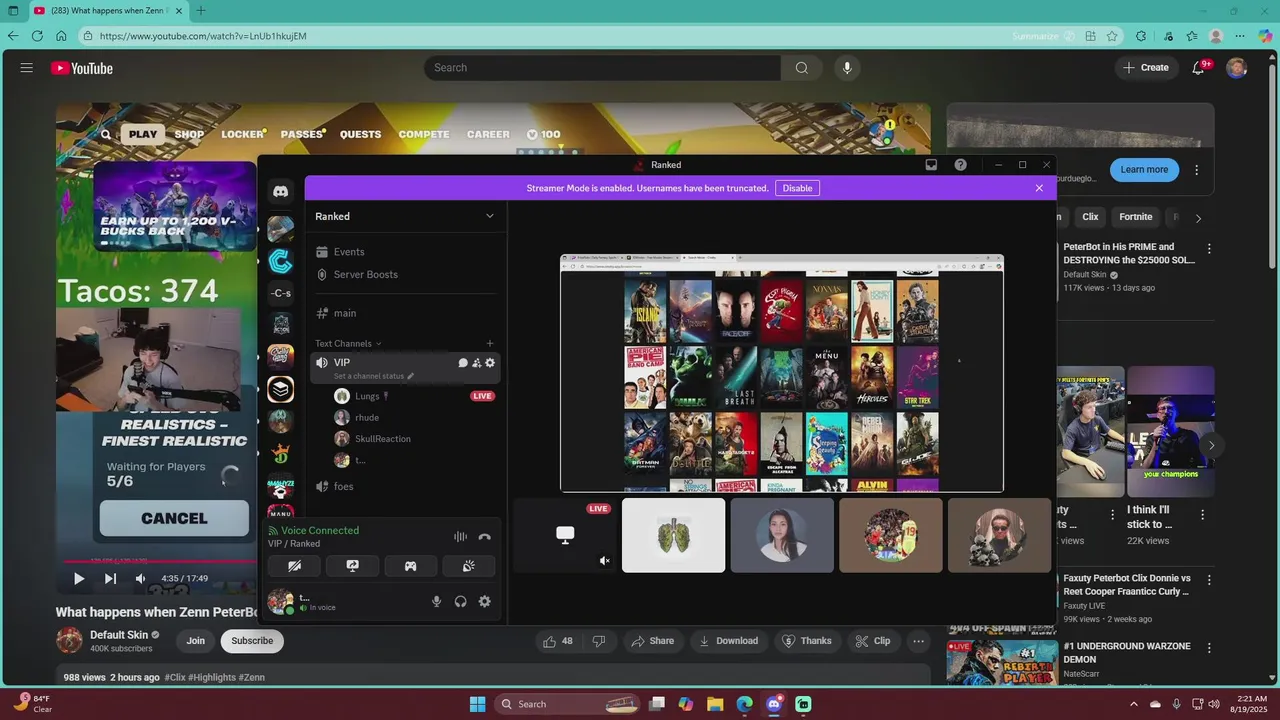The image size is (1280, 720).
Task: Expand the Ranked server dropdown
Action: point(489,216)
